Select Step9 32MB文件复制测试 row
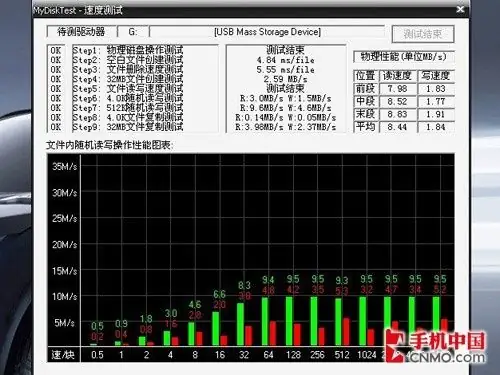 128,127
